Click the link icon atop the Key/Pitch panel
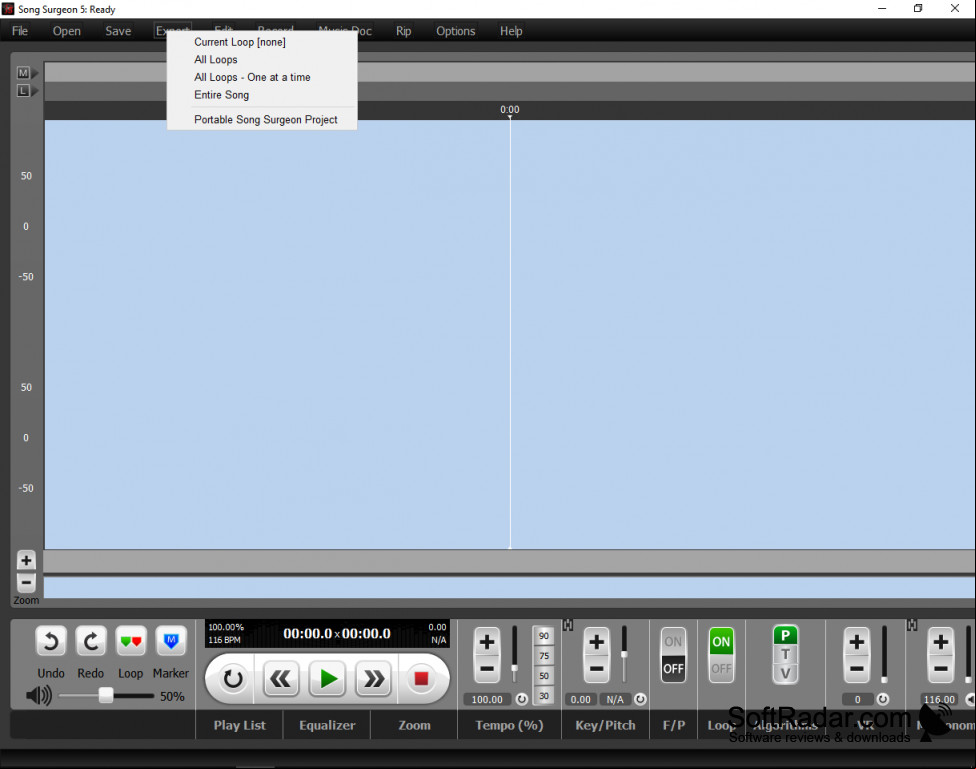 (568, 625)
